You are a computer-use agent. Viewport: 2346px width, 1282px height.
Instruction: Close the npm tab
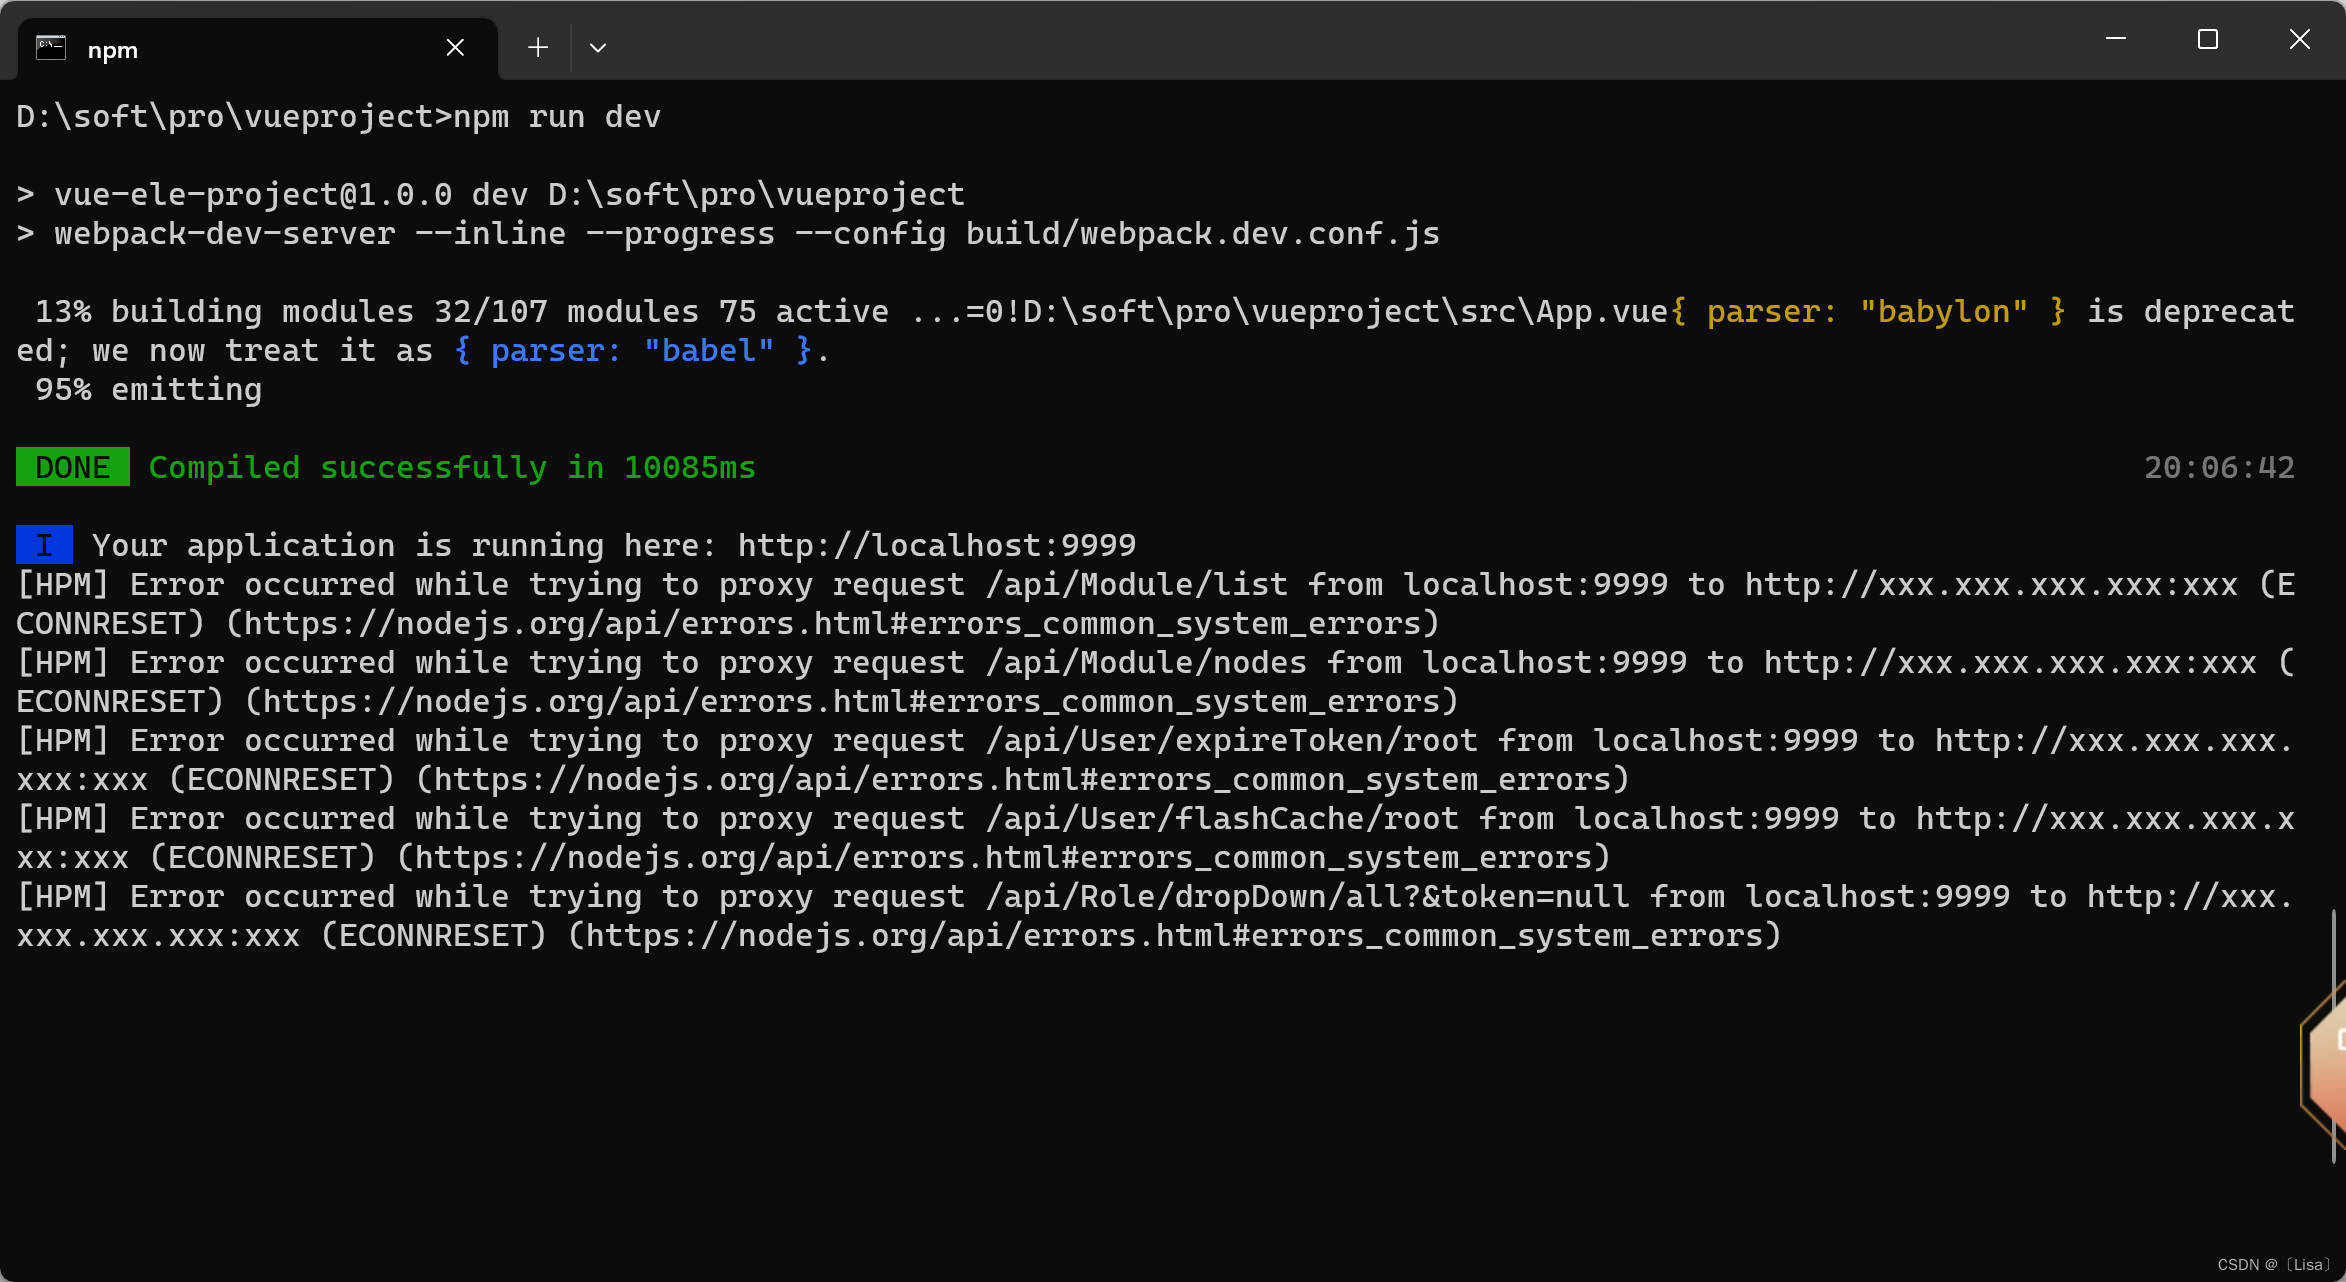(x=455, y=48)
